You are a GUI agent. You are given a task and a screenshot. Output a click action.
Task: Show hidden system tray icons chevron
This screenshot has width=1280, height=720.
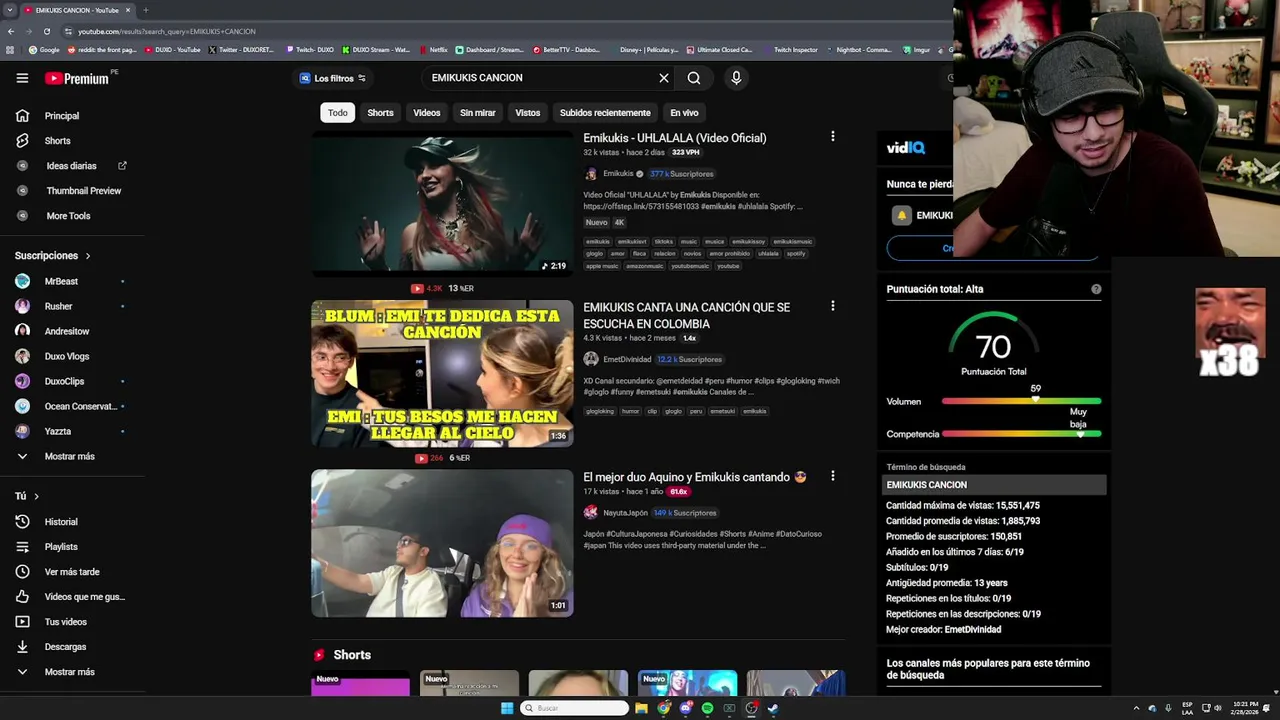tap(1136, 708)
